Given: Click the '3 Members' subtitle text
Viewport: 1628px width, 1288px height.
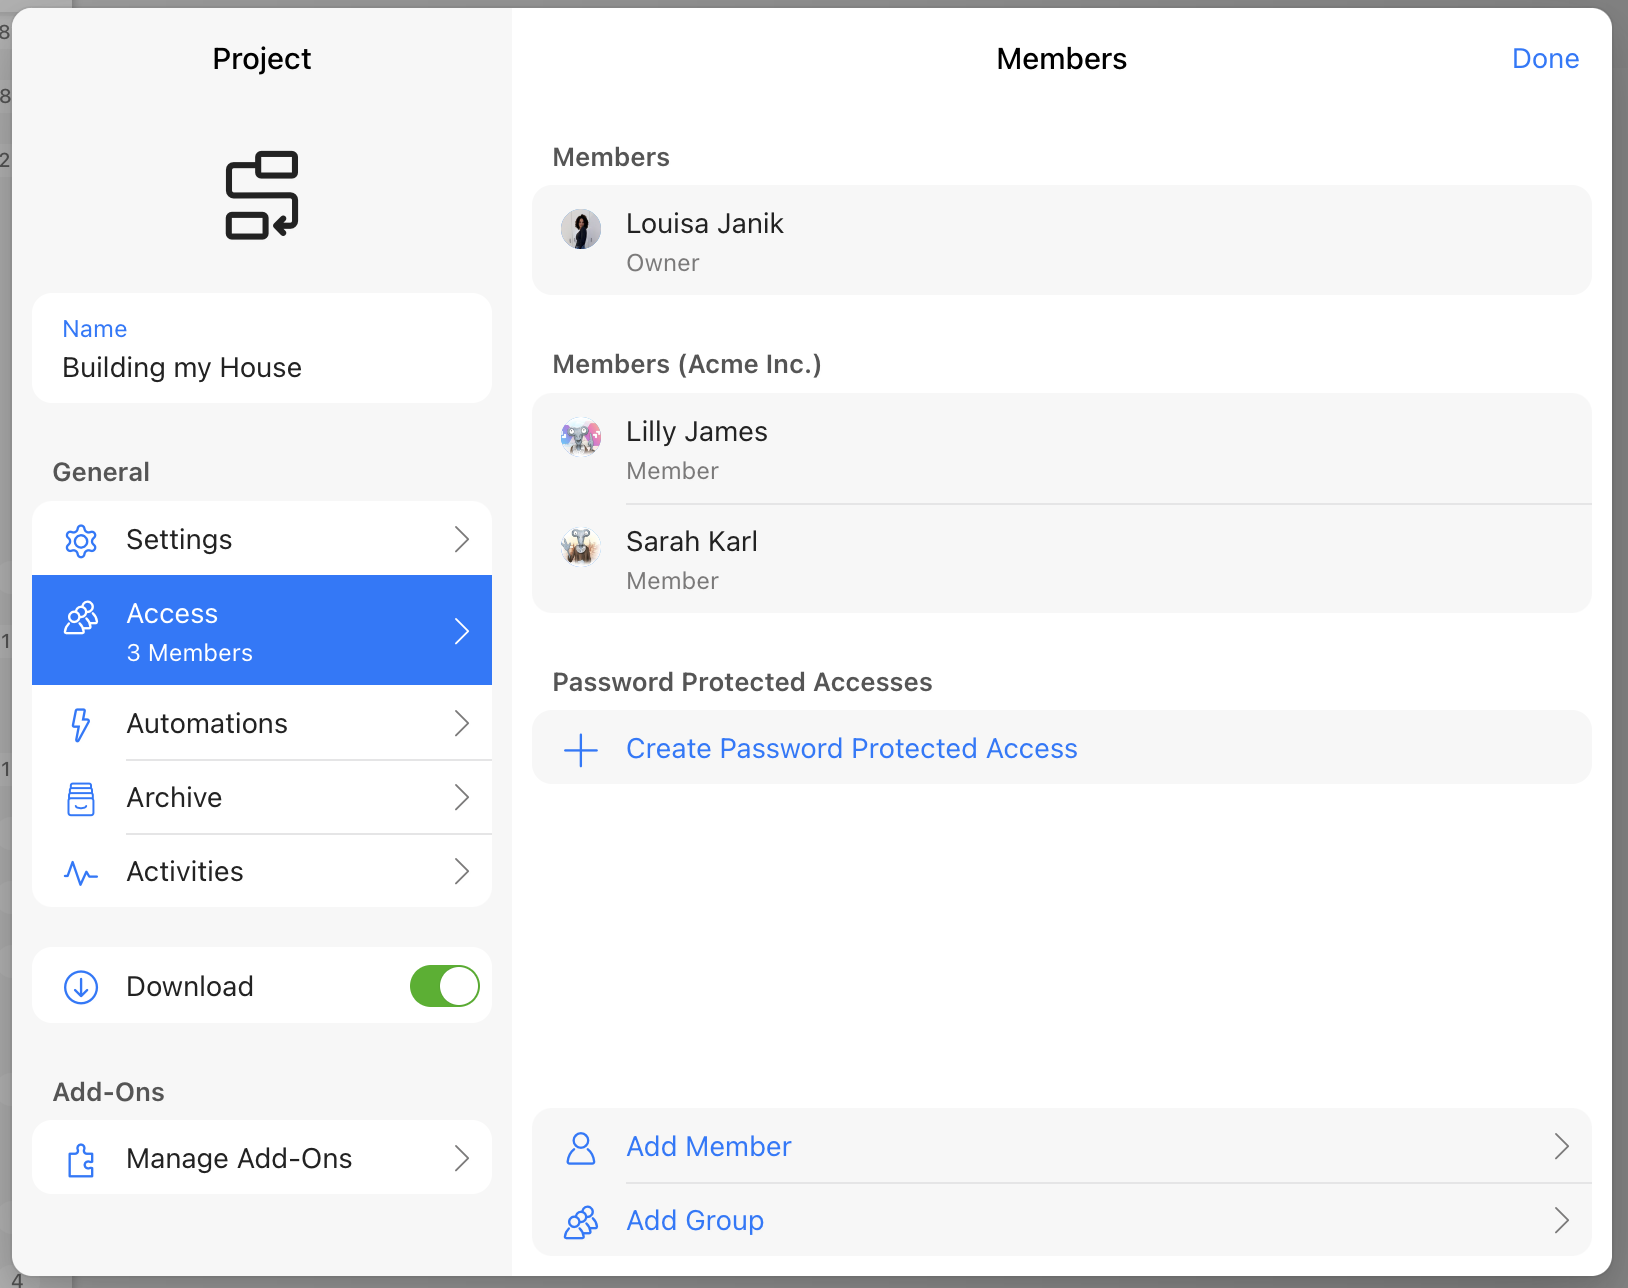Looking at the screenshot, I should pyautogui.click(x=190, y=653).
